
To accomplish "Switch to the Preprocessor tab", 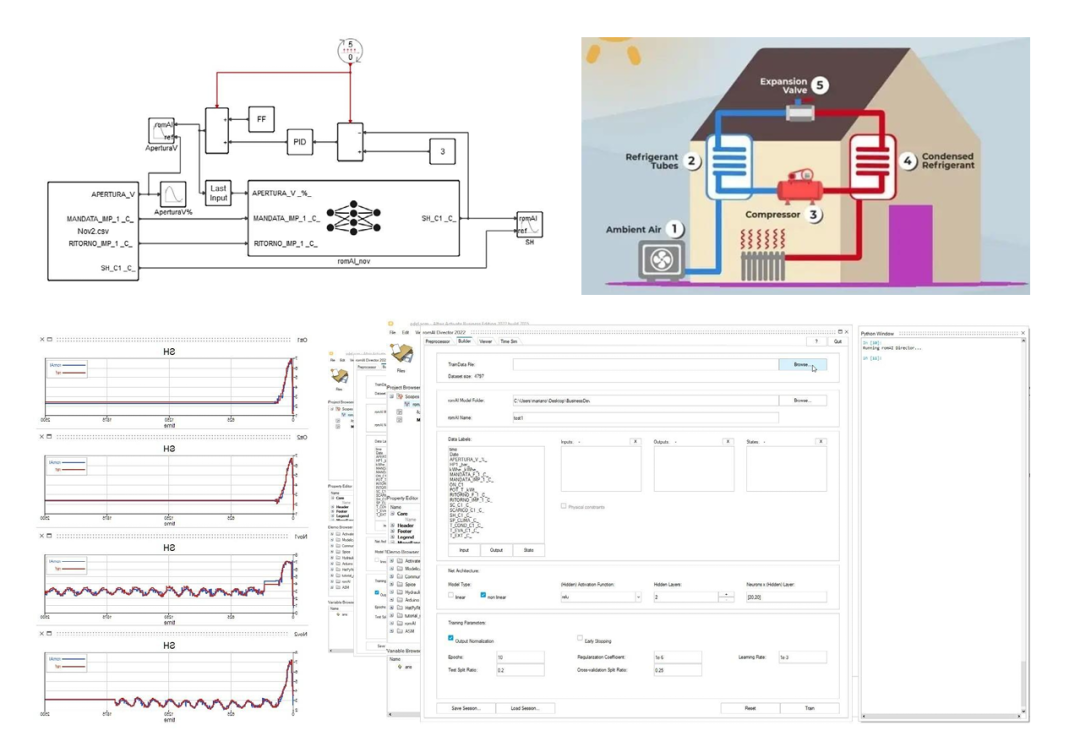I will tap(437, 341).
